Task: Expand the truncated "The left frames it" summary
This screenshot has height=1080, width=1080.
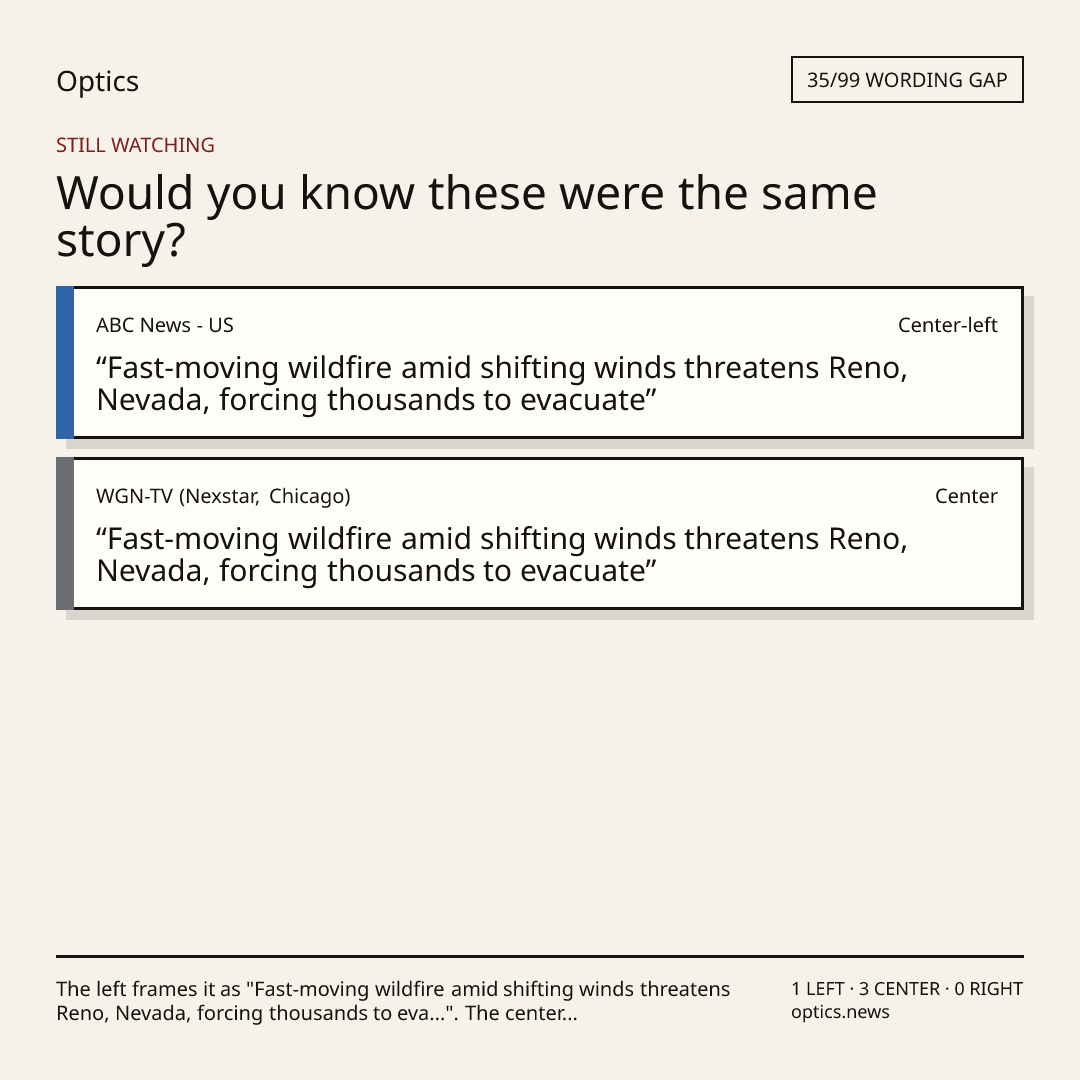Action: tap(393, 1001)
